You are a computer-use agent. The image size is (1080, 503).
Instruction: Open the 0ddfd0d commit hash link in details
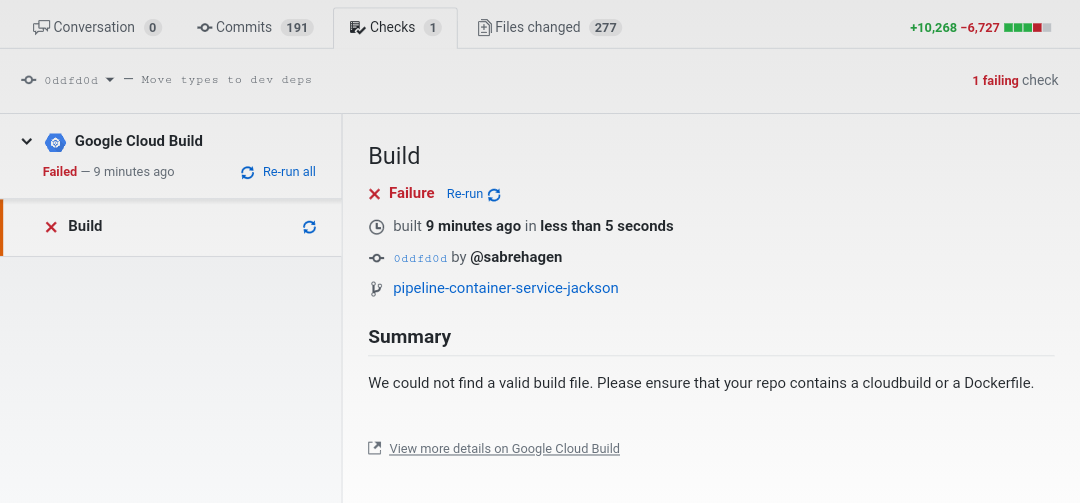(420, 258)
